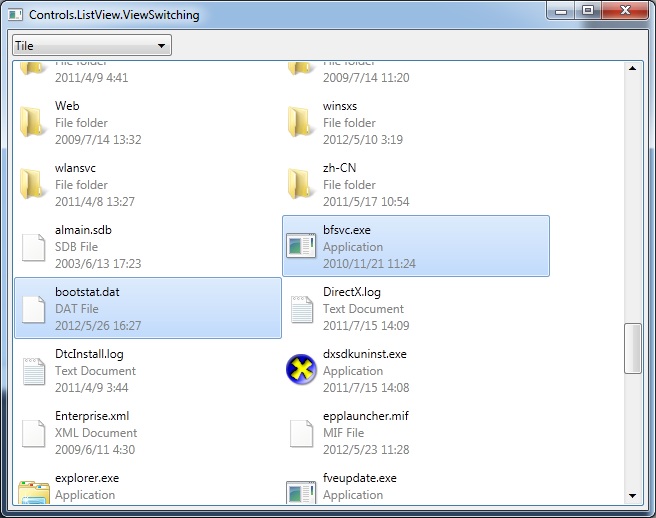656x518 pixels.
Task: Select the DirectX.log text document icon
Action: 302,308
